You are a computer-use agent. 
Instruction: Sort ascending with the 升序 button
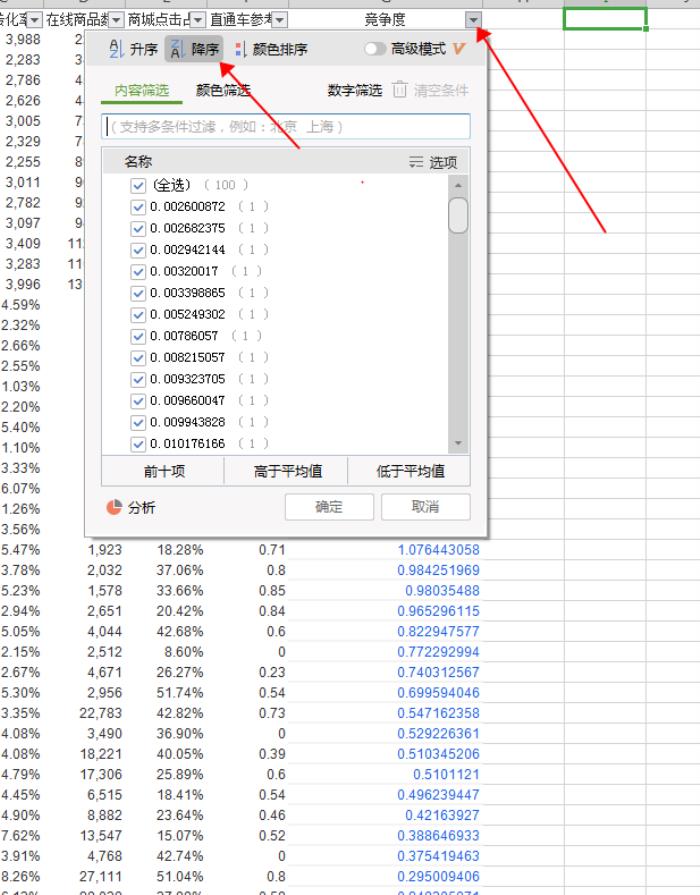pyautogui.click(x=132, y=49)
